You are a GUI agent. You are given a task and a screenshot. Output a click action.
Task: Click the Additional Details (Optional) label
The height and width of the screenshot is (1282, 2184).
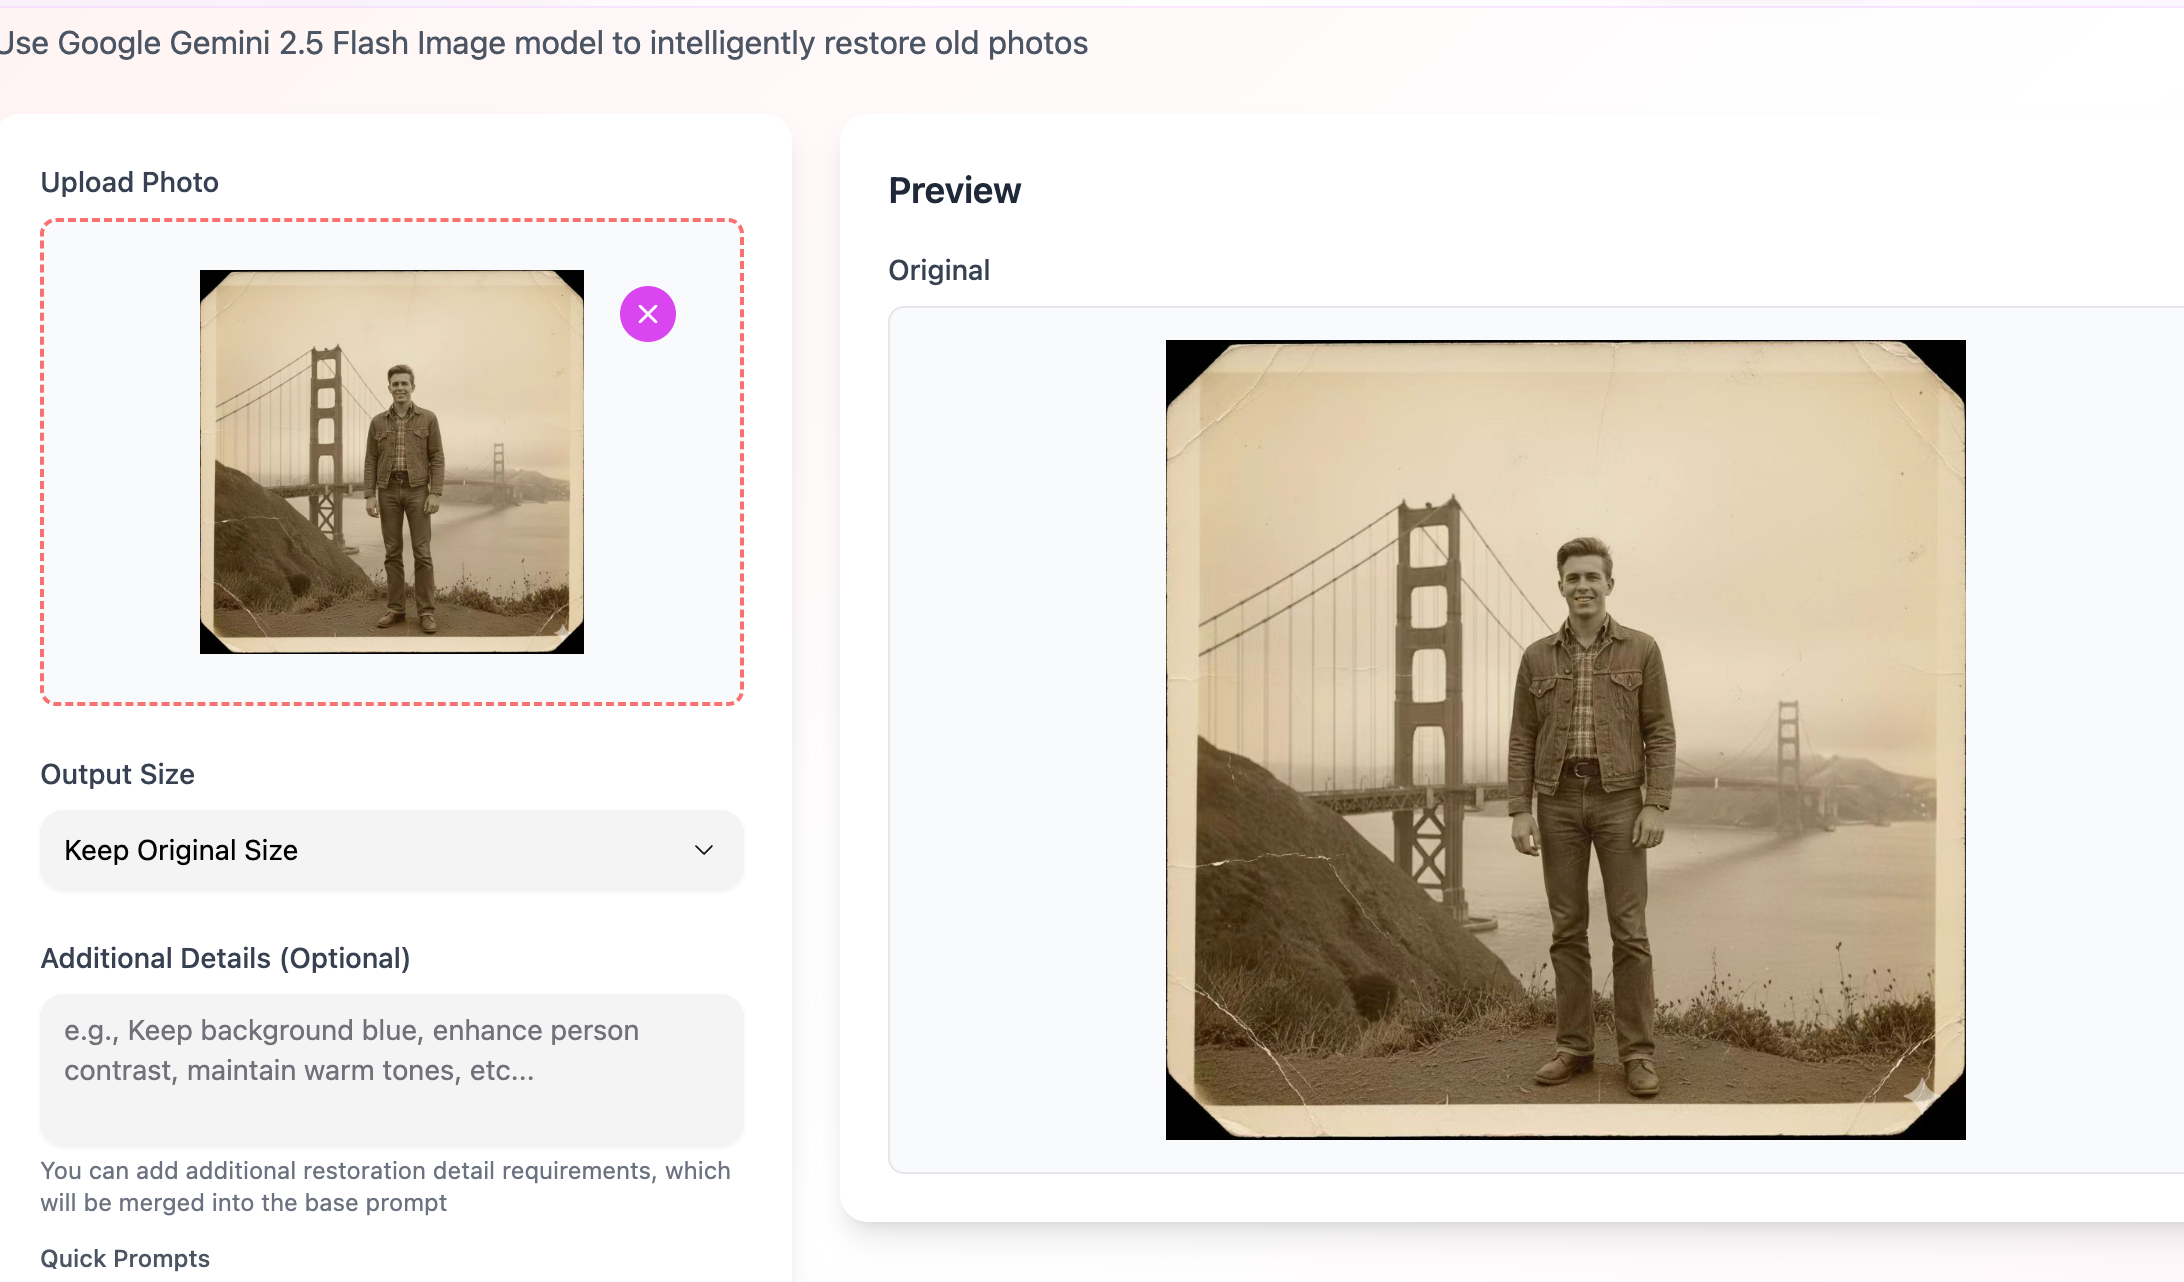(x=225, y=958)
